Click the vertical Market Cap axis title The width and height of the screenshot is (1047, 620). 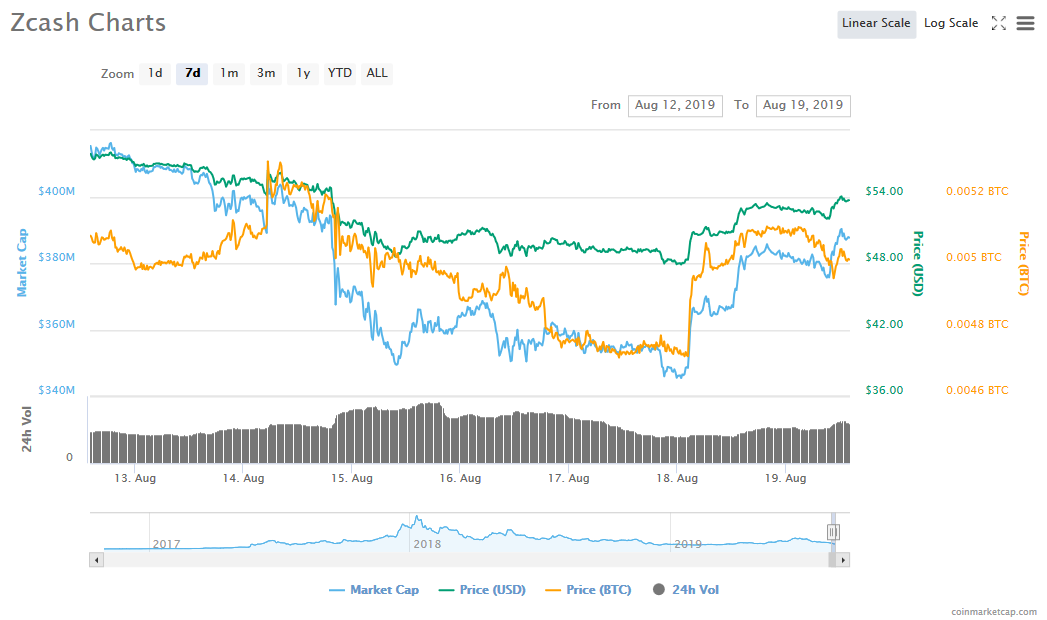pyautogui.click(x=22, y=263)
